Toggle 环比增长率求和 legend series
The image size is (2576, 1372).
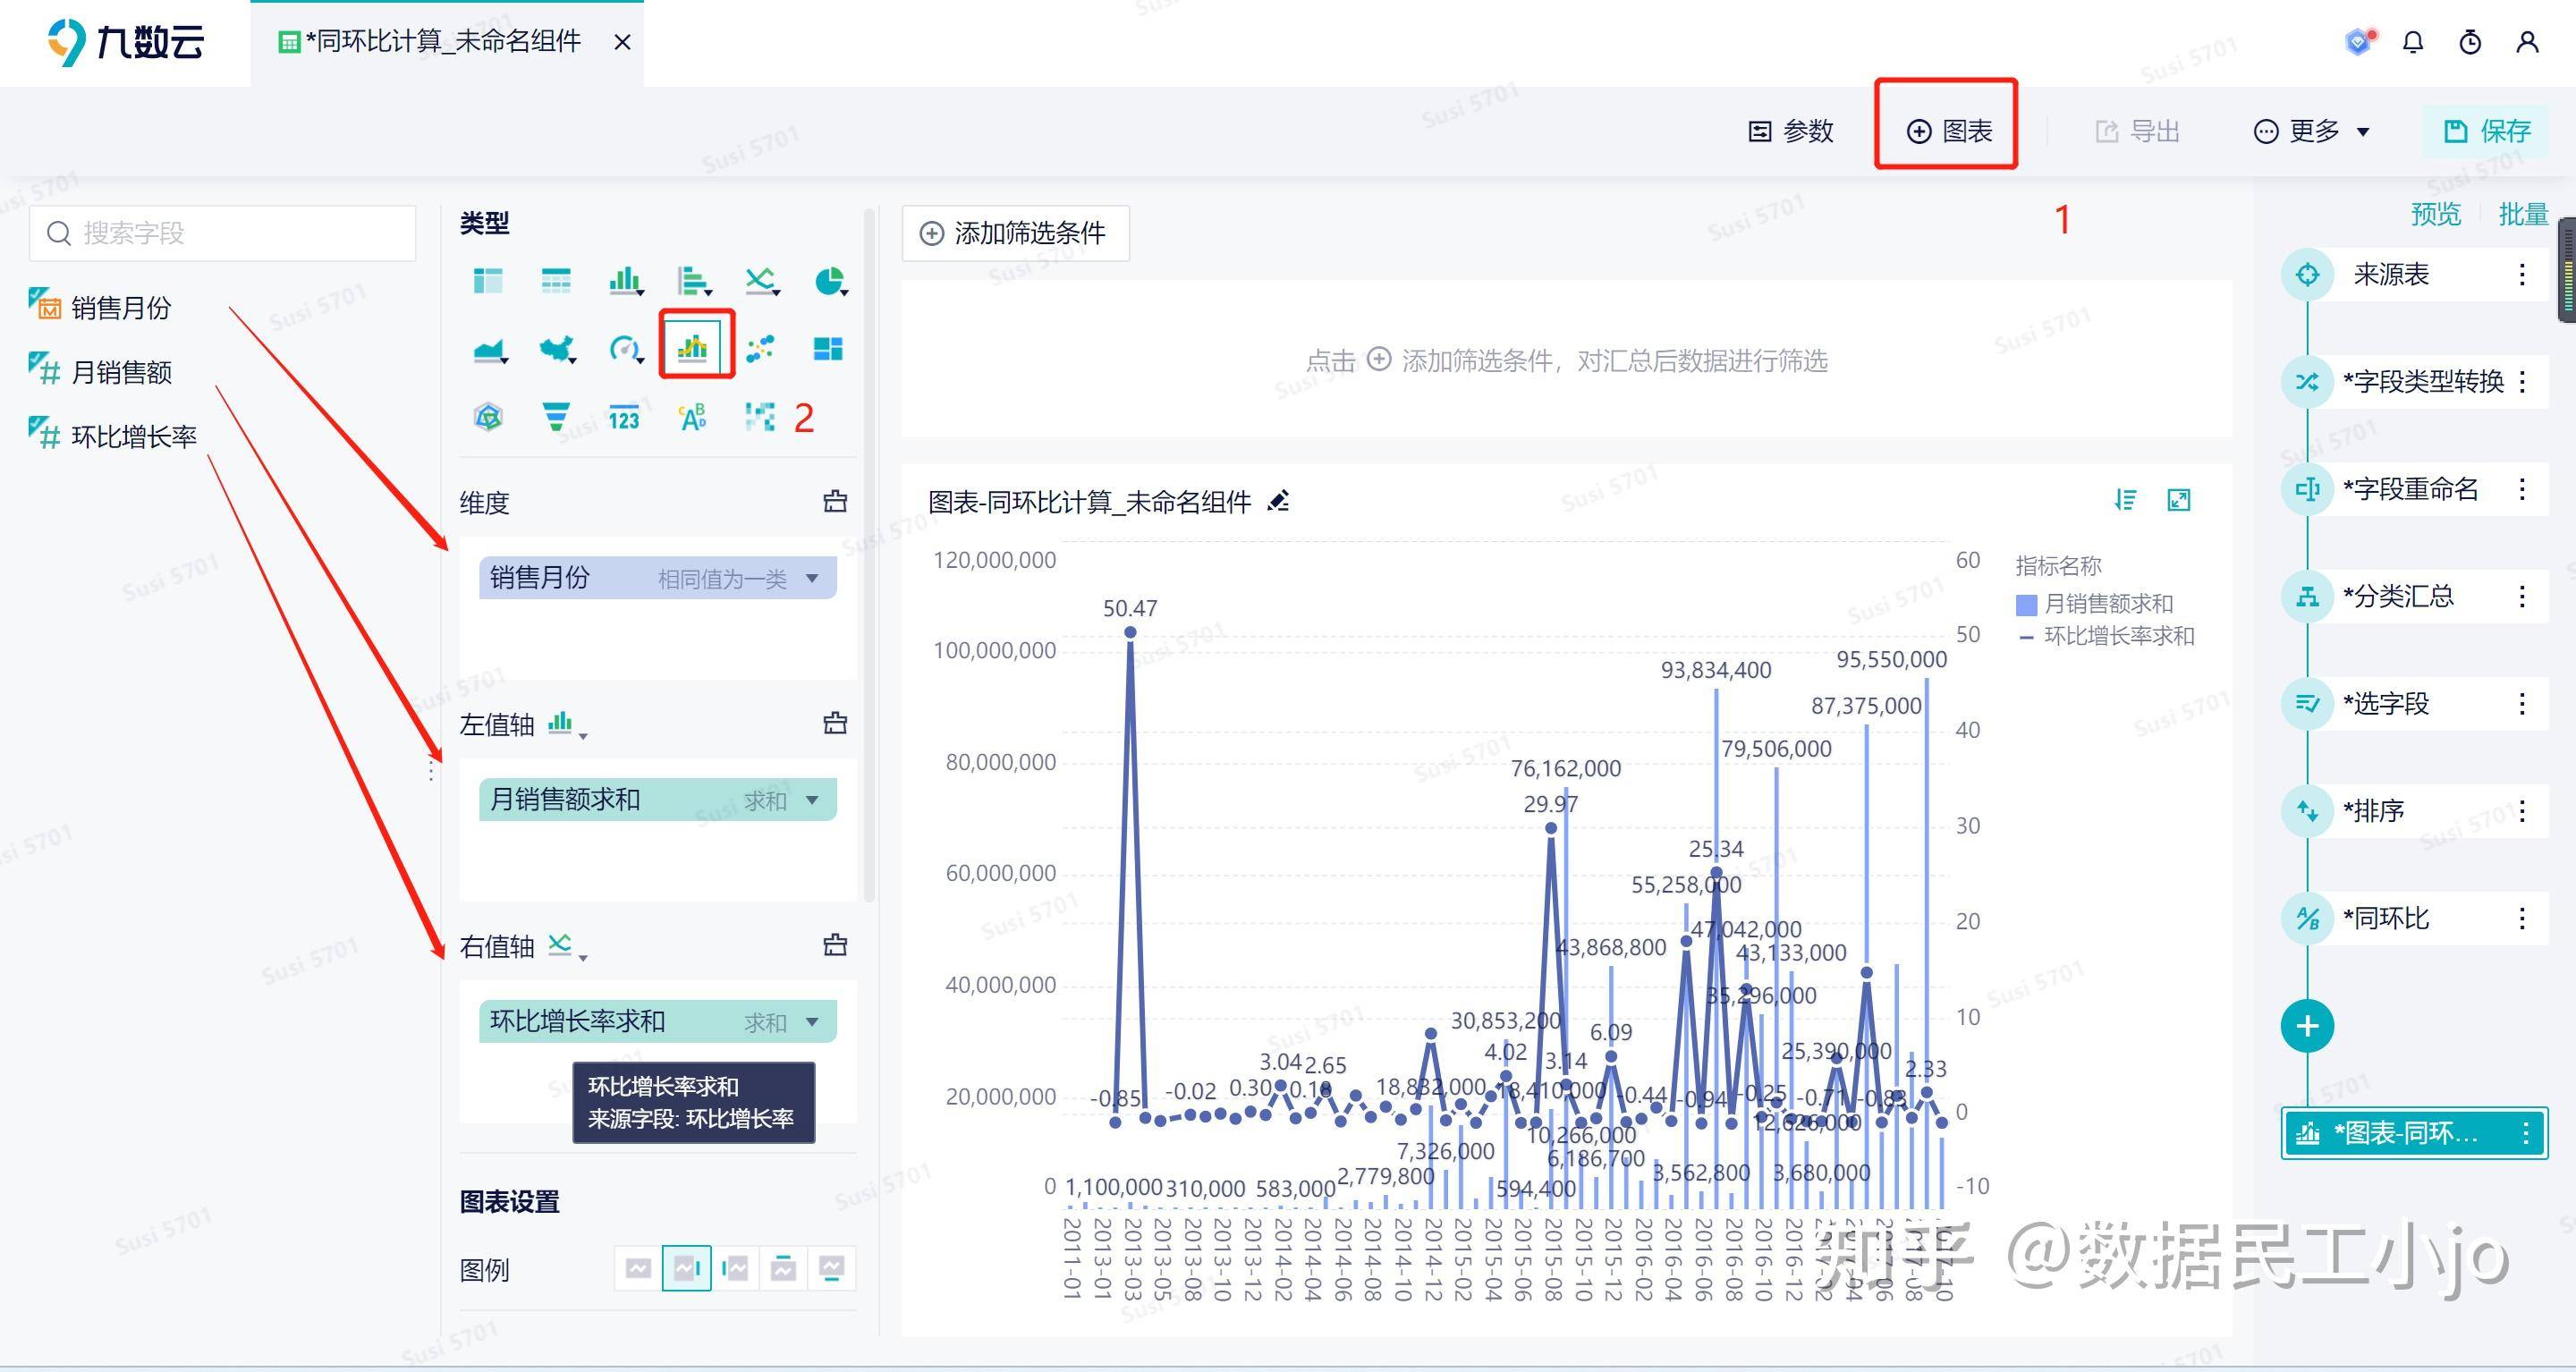2106,636
